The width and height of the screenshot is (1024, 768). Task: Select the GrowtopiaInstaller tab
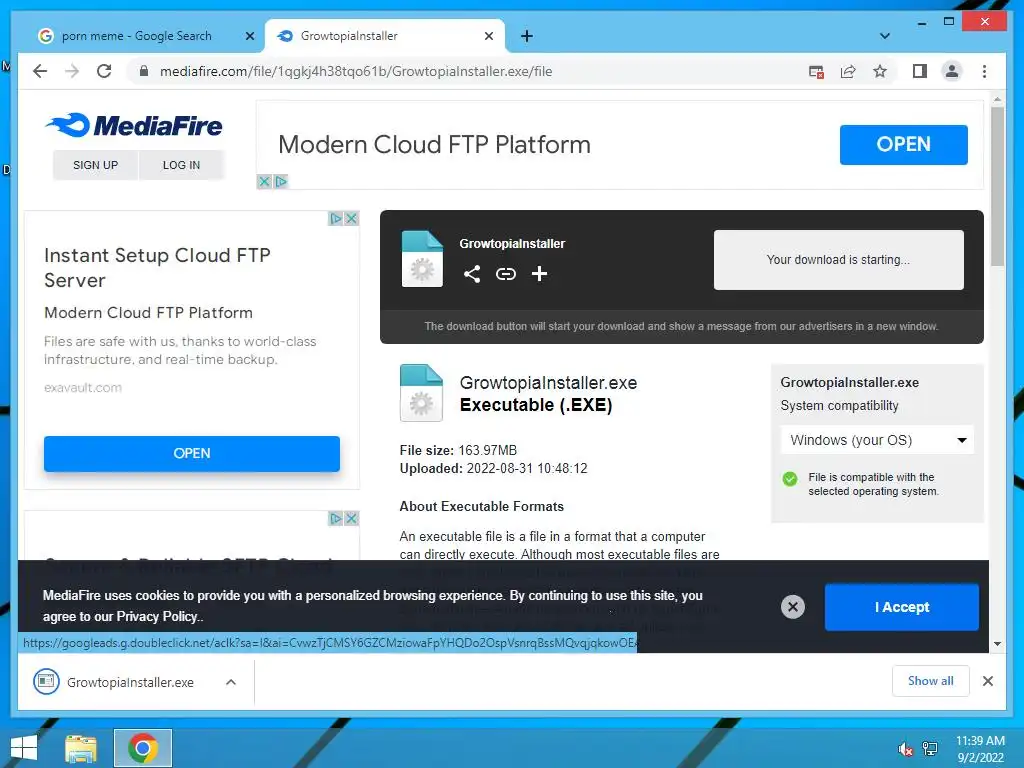(385, 36)
